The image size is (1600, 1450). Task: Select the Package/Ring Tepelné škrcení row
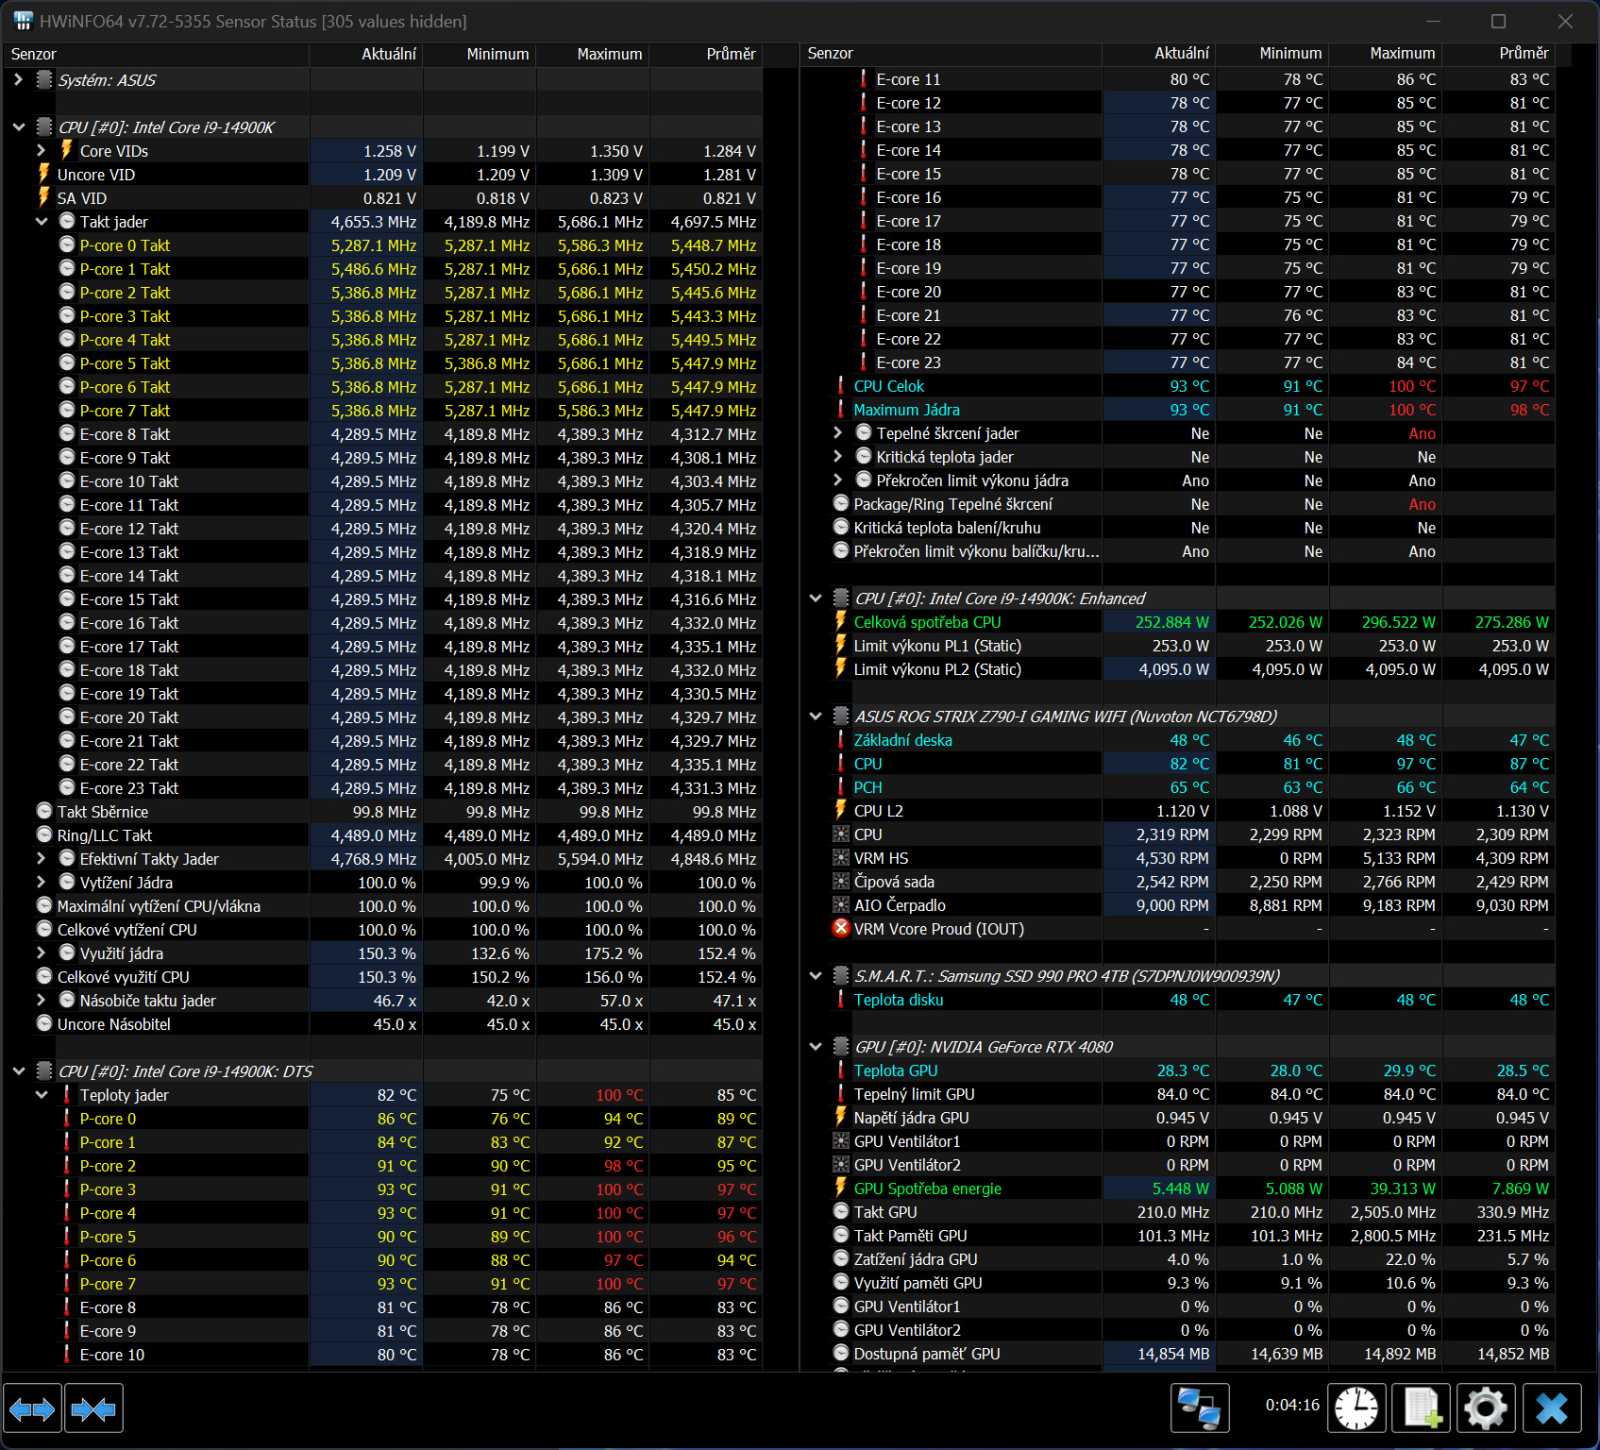point(1178,504)
